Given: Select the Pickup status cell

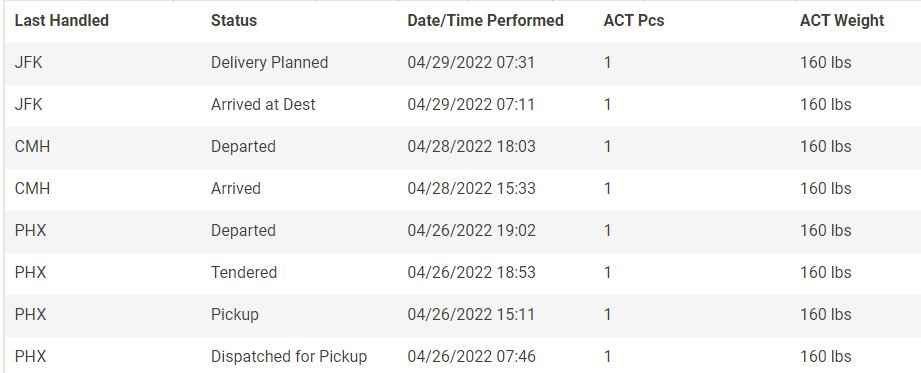Looking at the screenshot, I should point(235,315).
